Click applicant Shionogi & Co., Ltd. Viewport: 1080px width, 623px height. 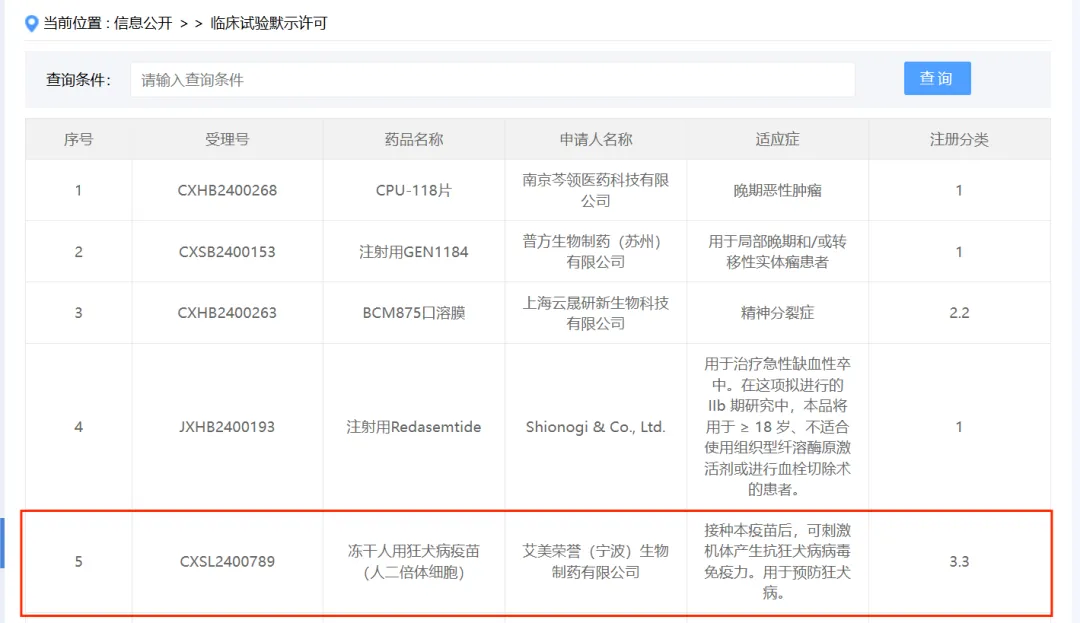595,427
